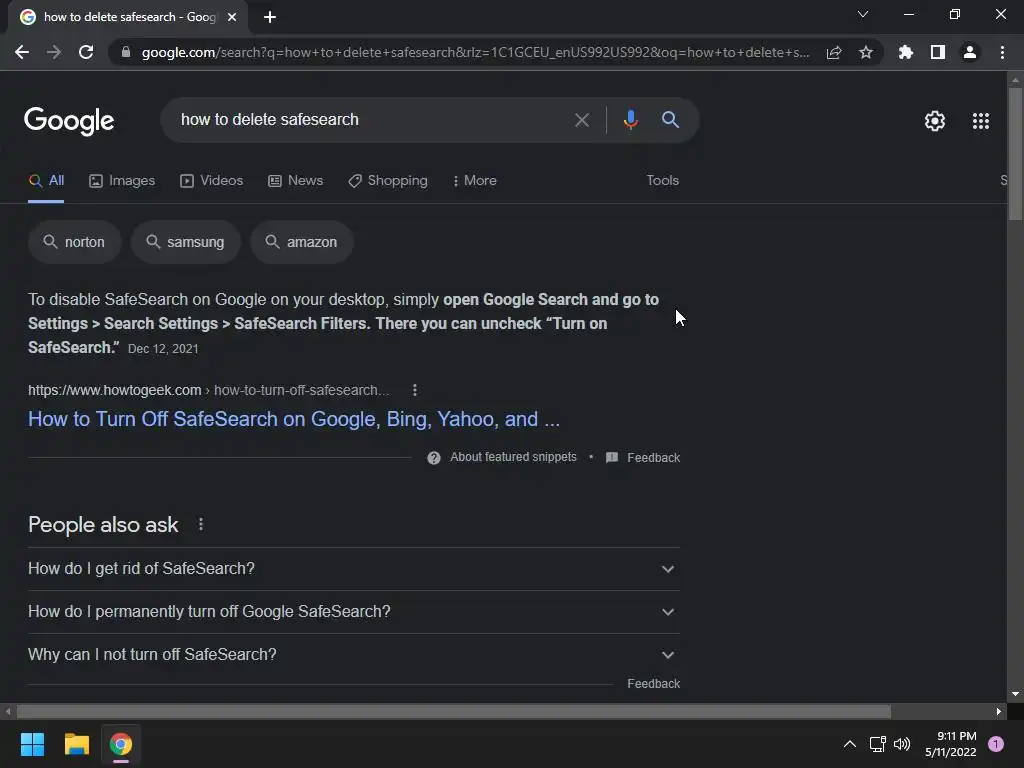This screenshot has height=768, width=1024.
Task: Open clock showing 9:11 PM
Action: [x=950, y=744]
